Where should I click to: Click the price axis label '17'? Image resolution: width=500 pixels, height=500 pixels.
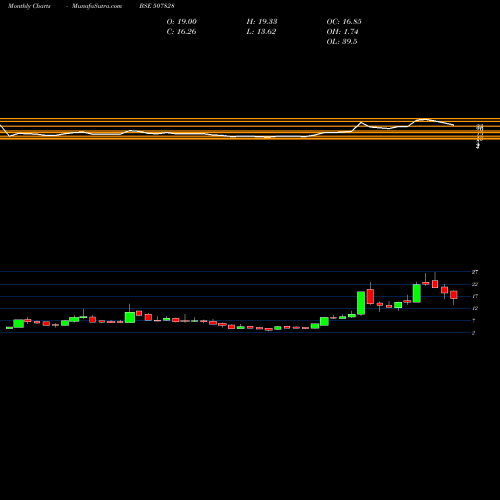(x=475, y=296)
